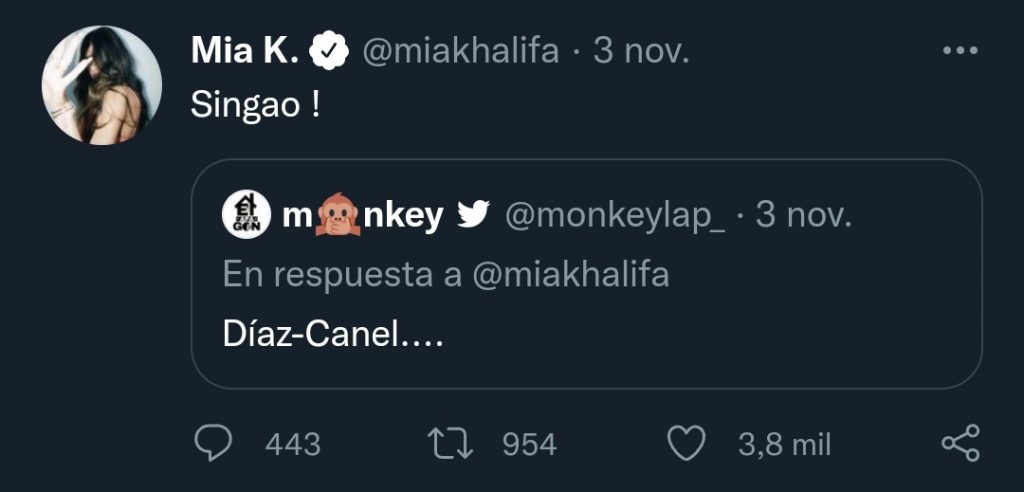Open Mia K.'s profile picture

tap(102, 85)
